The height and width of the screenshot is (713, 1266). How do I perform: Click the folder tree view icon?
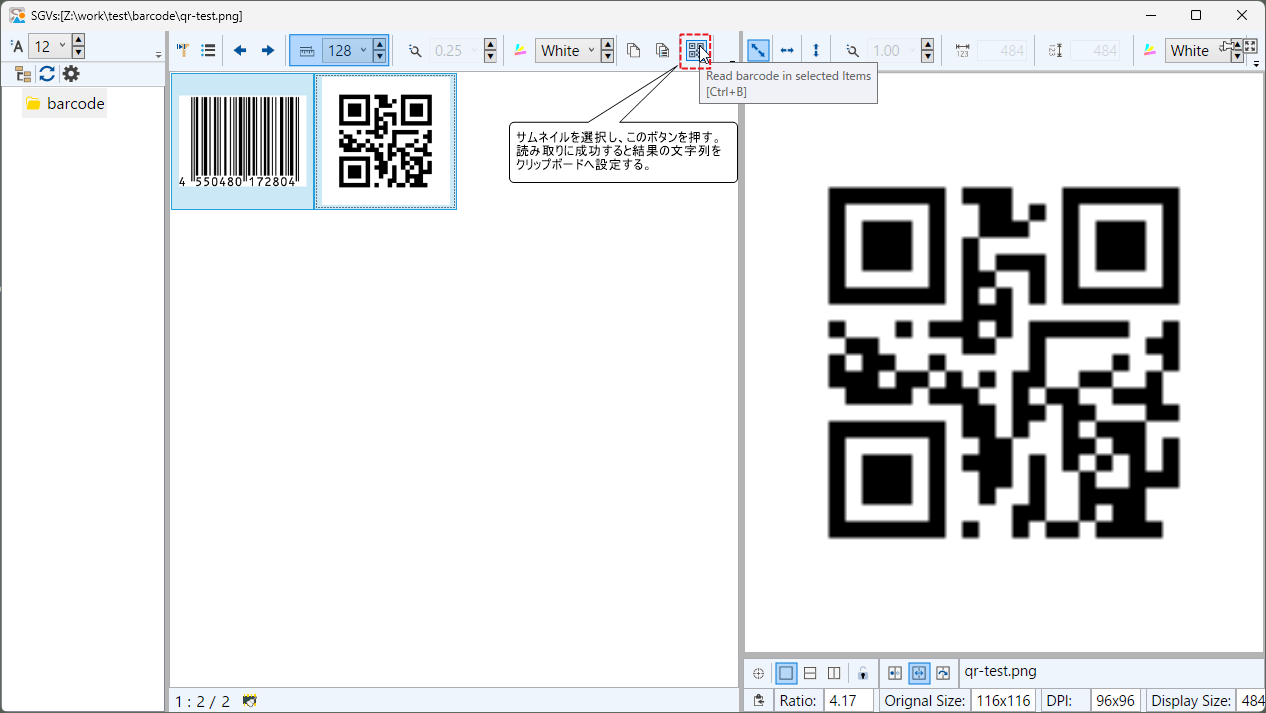pos(23,74)
